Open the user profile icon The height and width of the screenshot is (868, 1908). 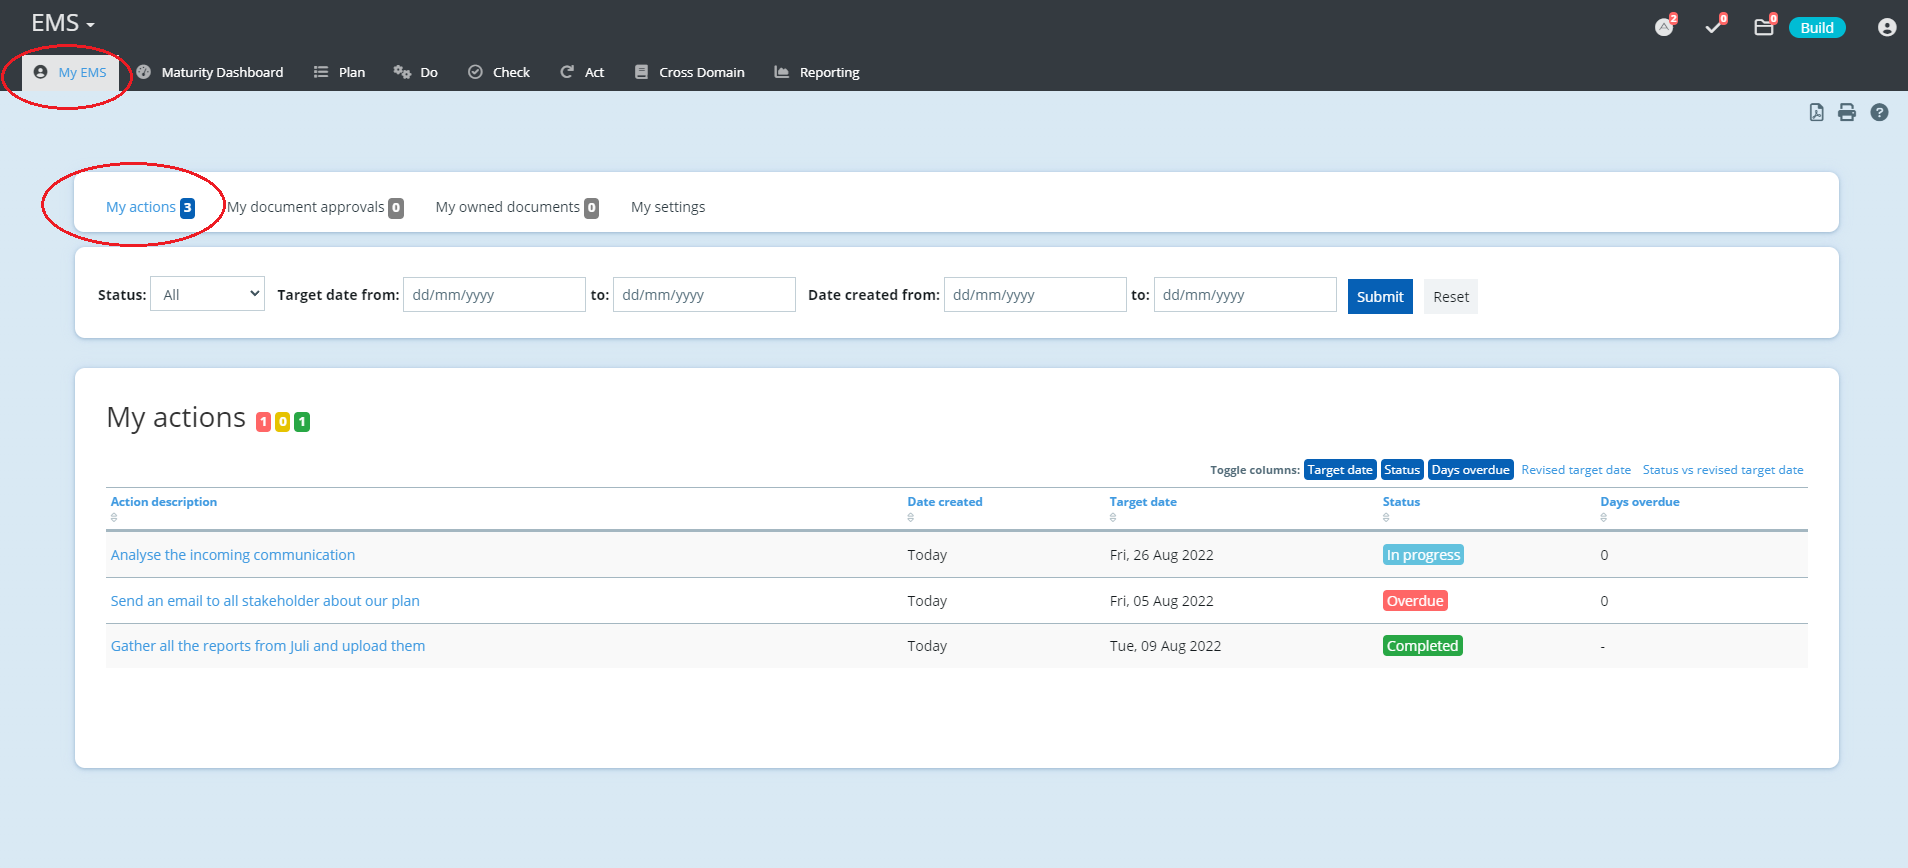(x=1886, y=27)
